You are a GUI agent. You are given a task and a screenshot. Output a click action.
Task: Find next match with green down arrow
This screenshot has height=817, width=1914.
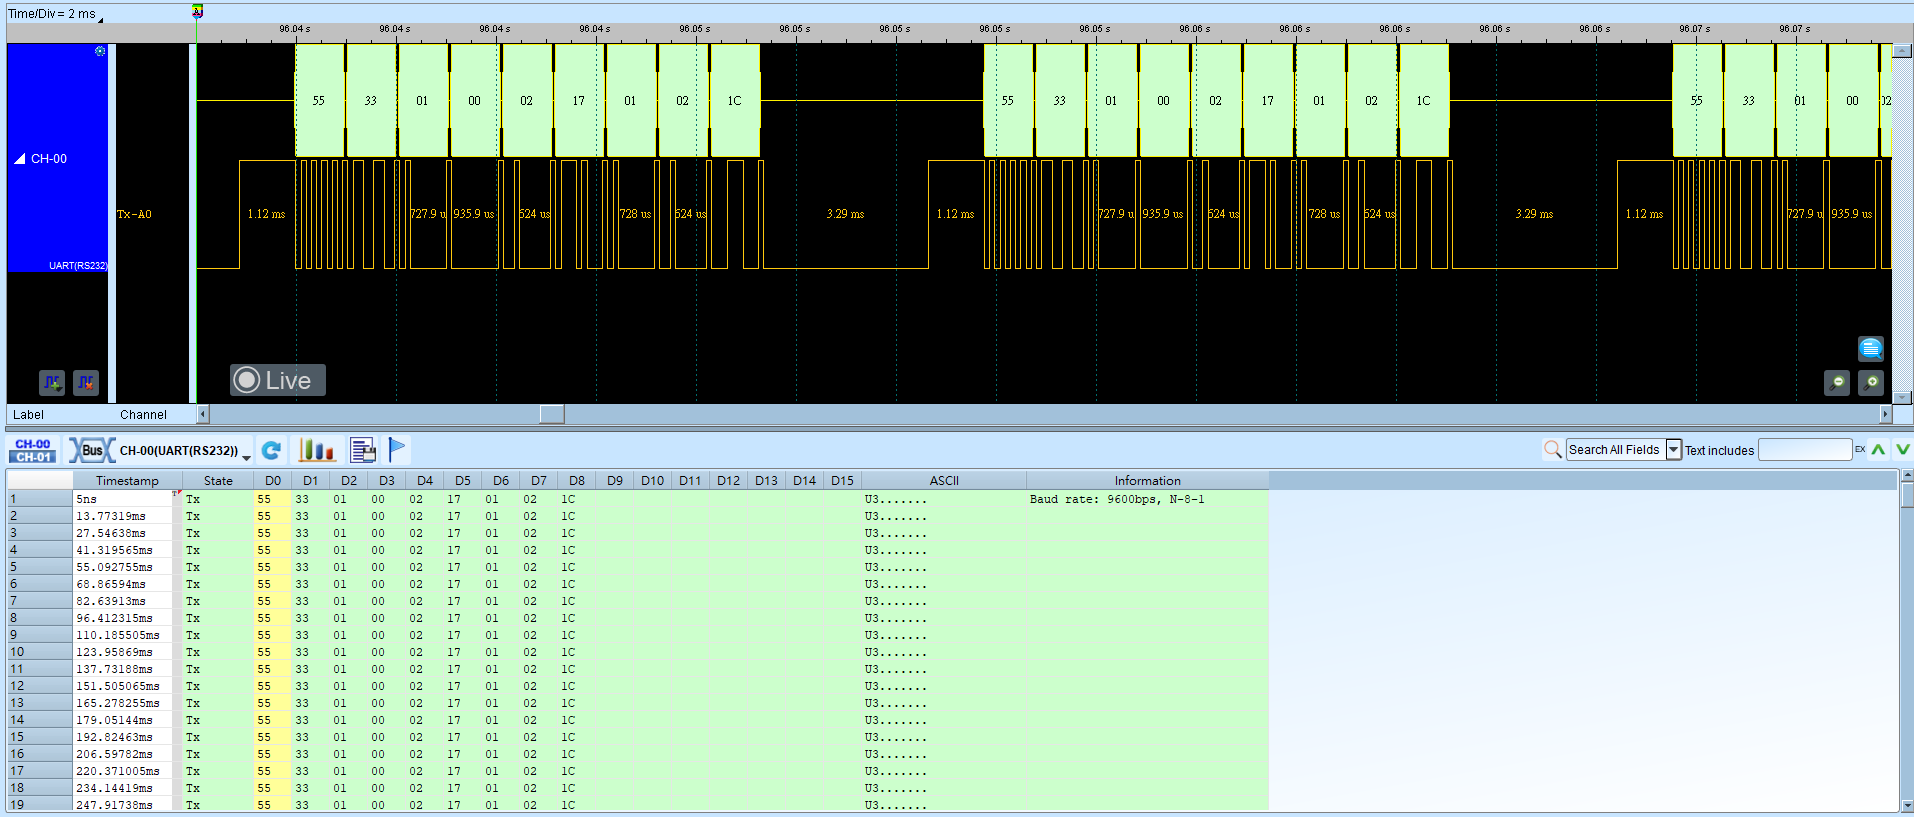tap(1903, 450)
